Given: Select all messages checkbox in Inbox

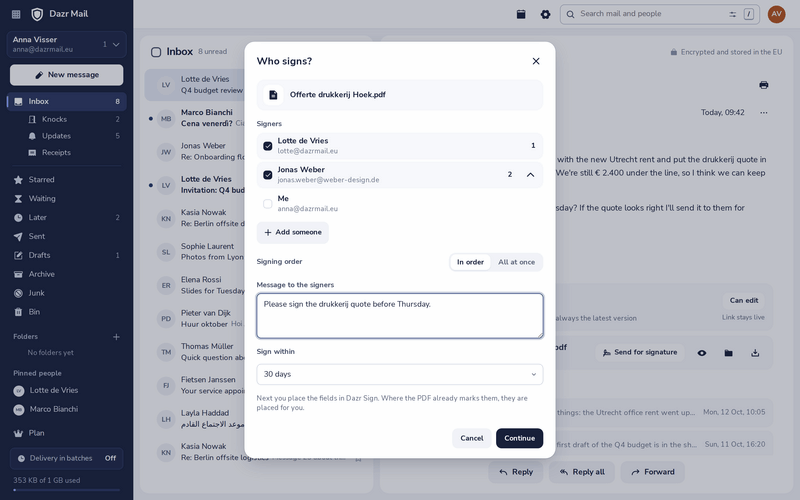Looking at the screenshot, I should pyautogui.click(x=156, y=52).
